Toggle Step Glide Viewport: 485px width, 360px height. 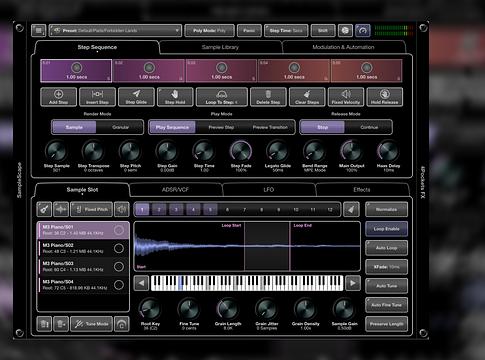coord(136,97)
